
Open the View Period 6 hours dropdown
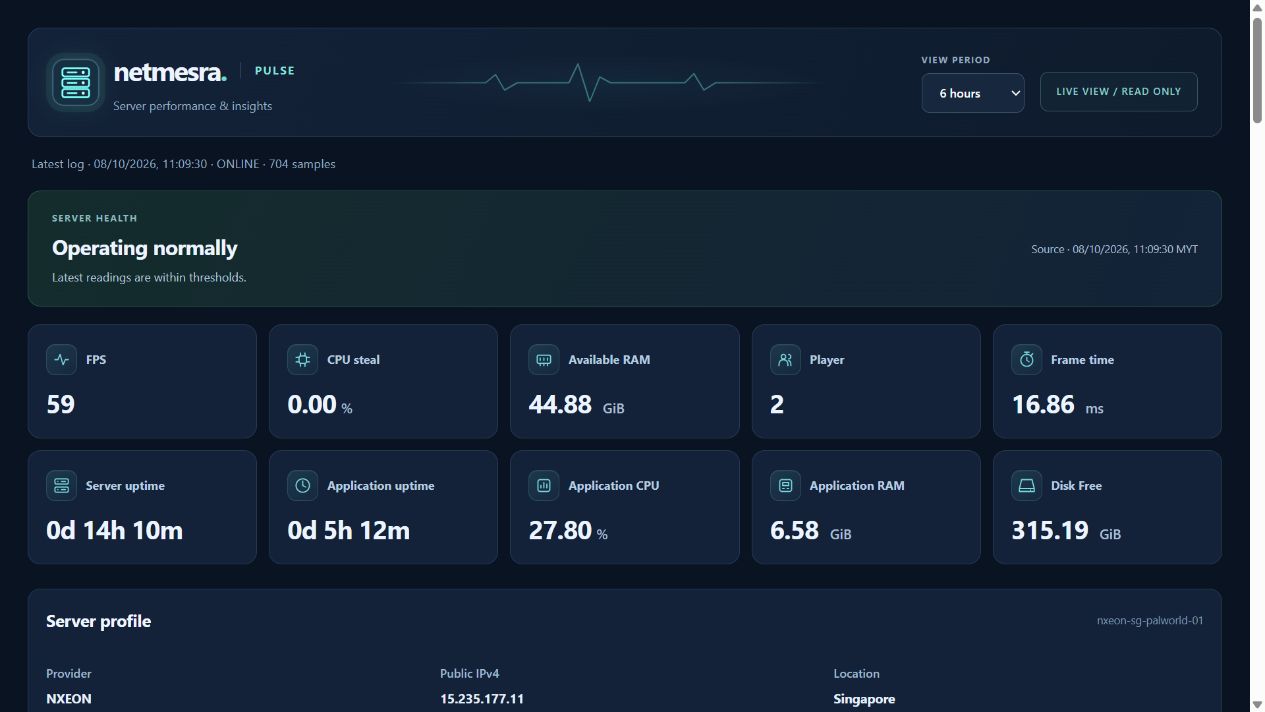973,93
